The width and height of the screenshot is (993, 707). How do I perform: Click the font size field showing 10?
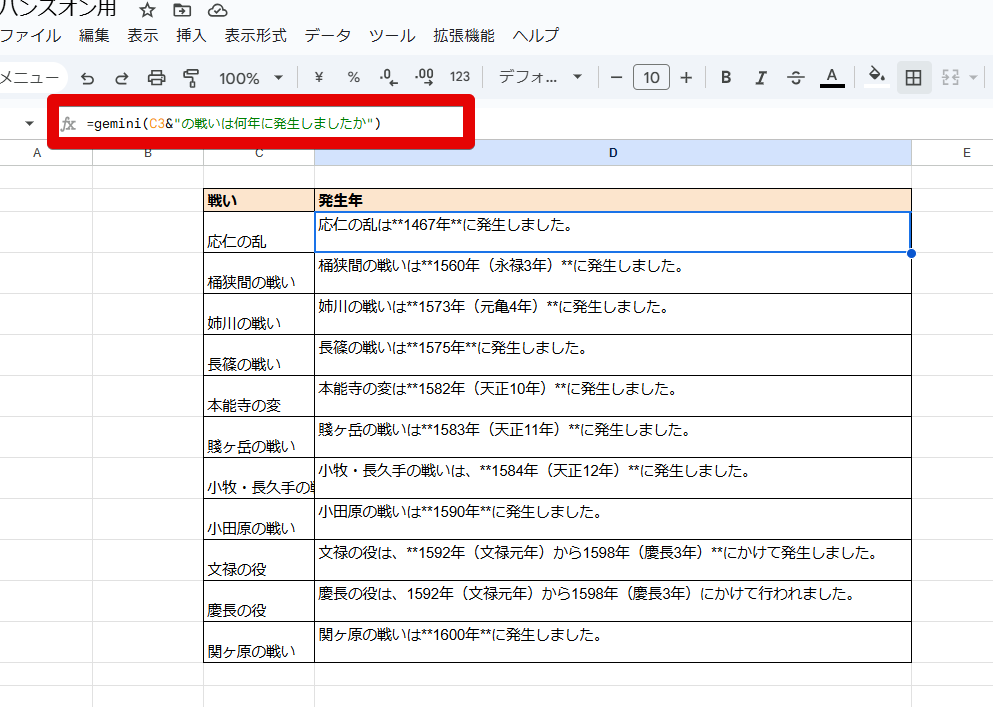click(651, 77)
